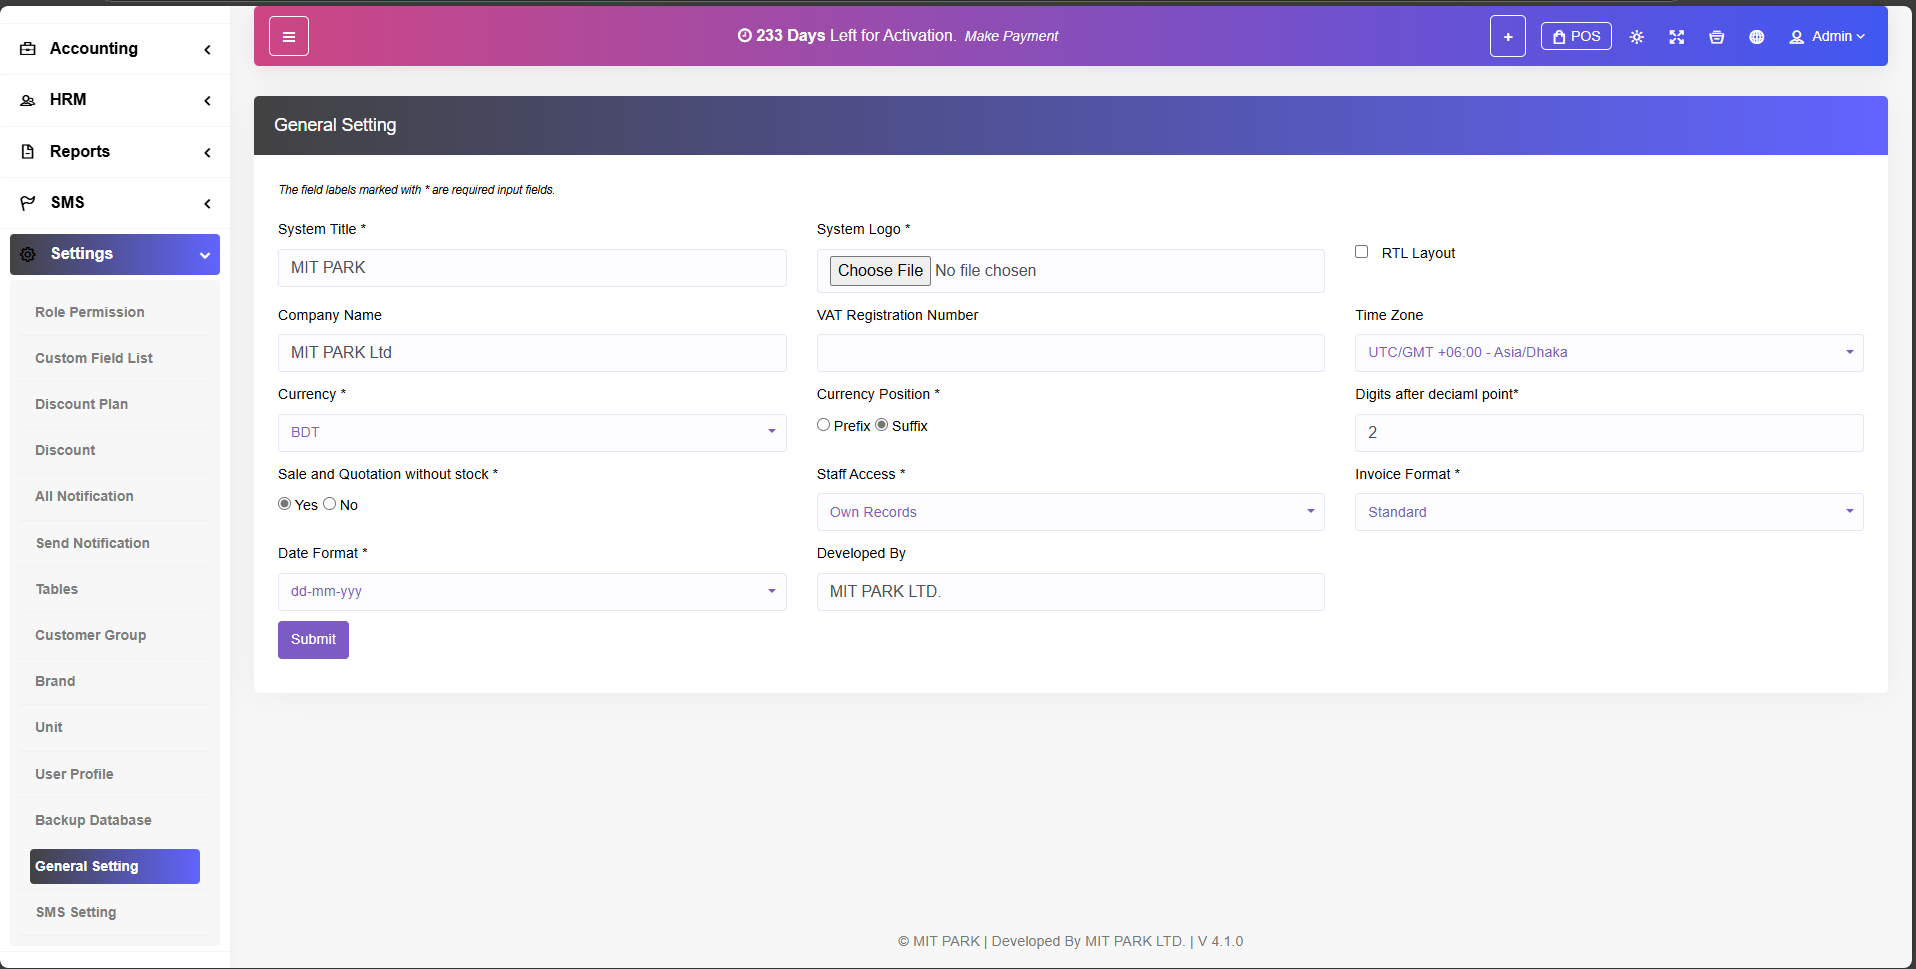
Task: Toggle the sun theme mode icon
Action: (1636, 37)
